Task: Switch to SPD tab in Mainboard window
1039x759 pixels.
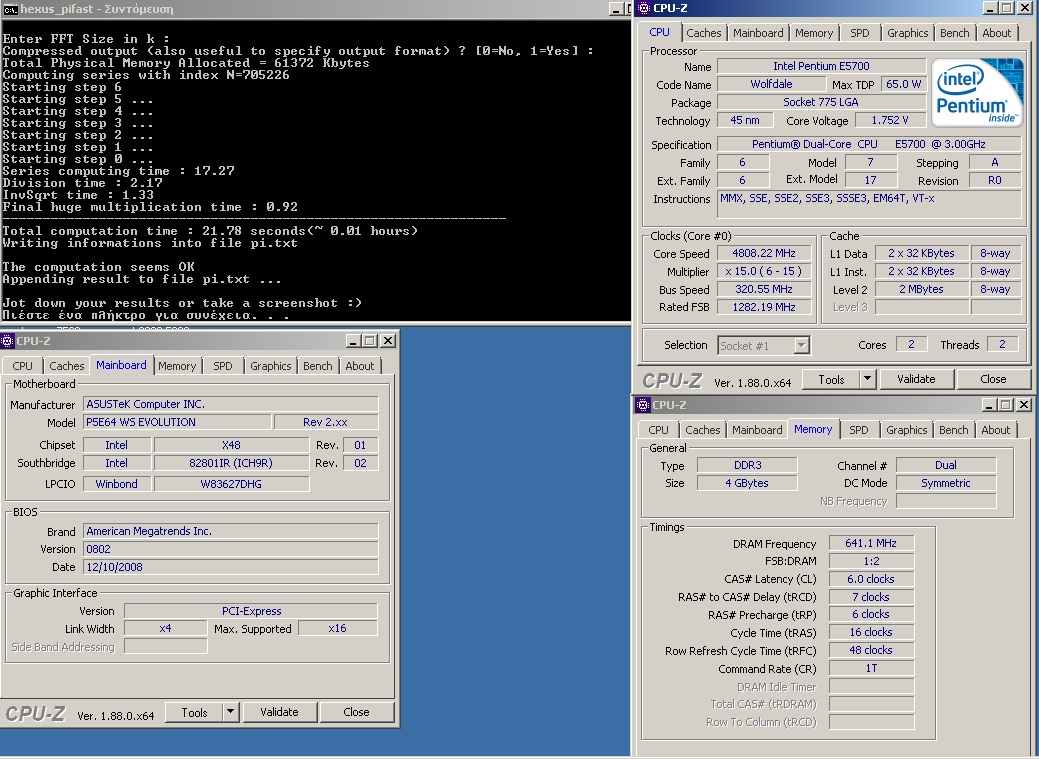Action: (223, 366)
